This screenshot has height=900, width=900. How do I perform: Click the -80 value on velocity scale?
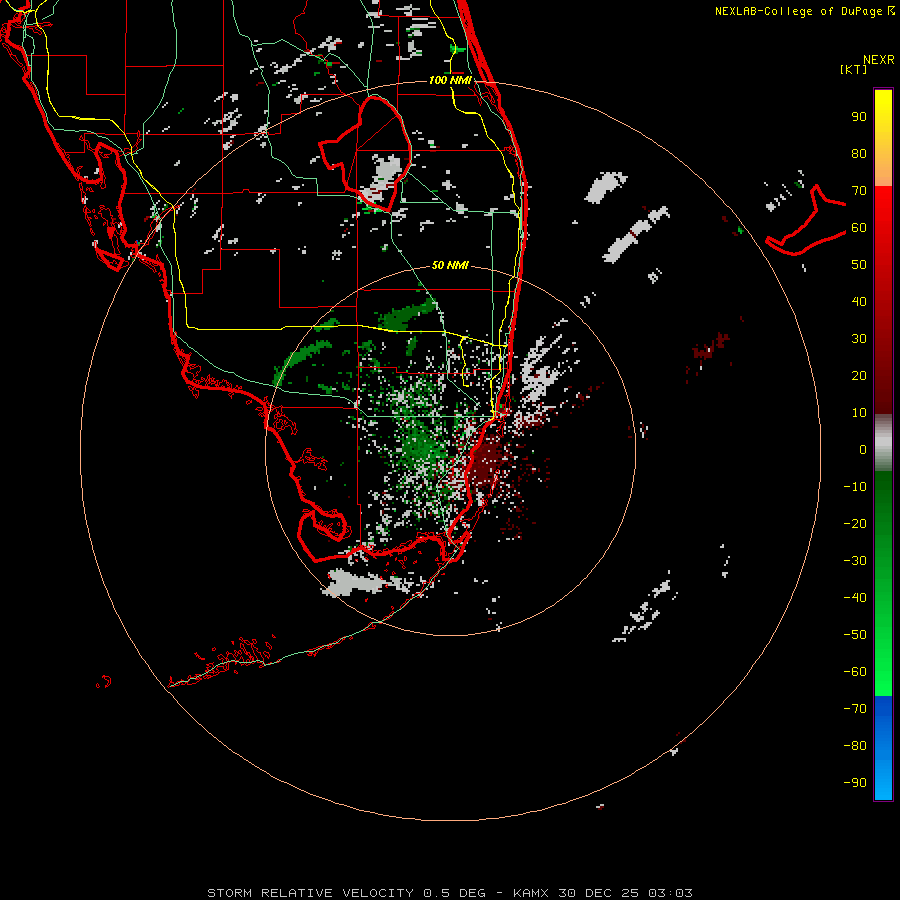[x=855, y=746]
